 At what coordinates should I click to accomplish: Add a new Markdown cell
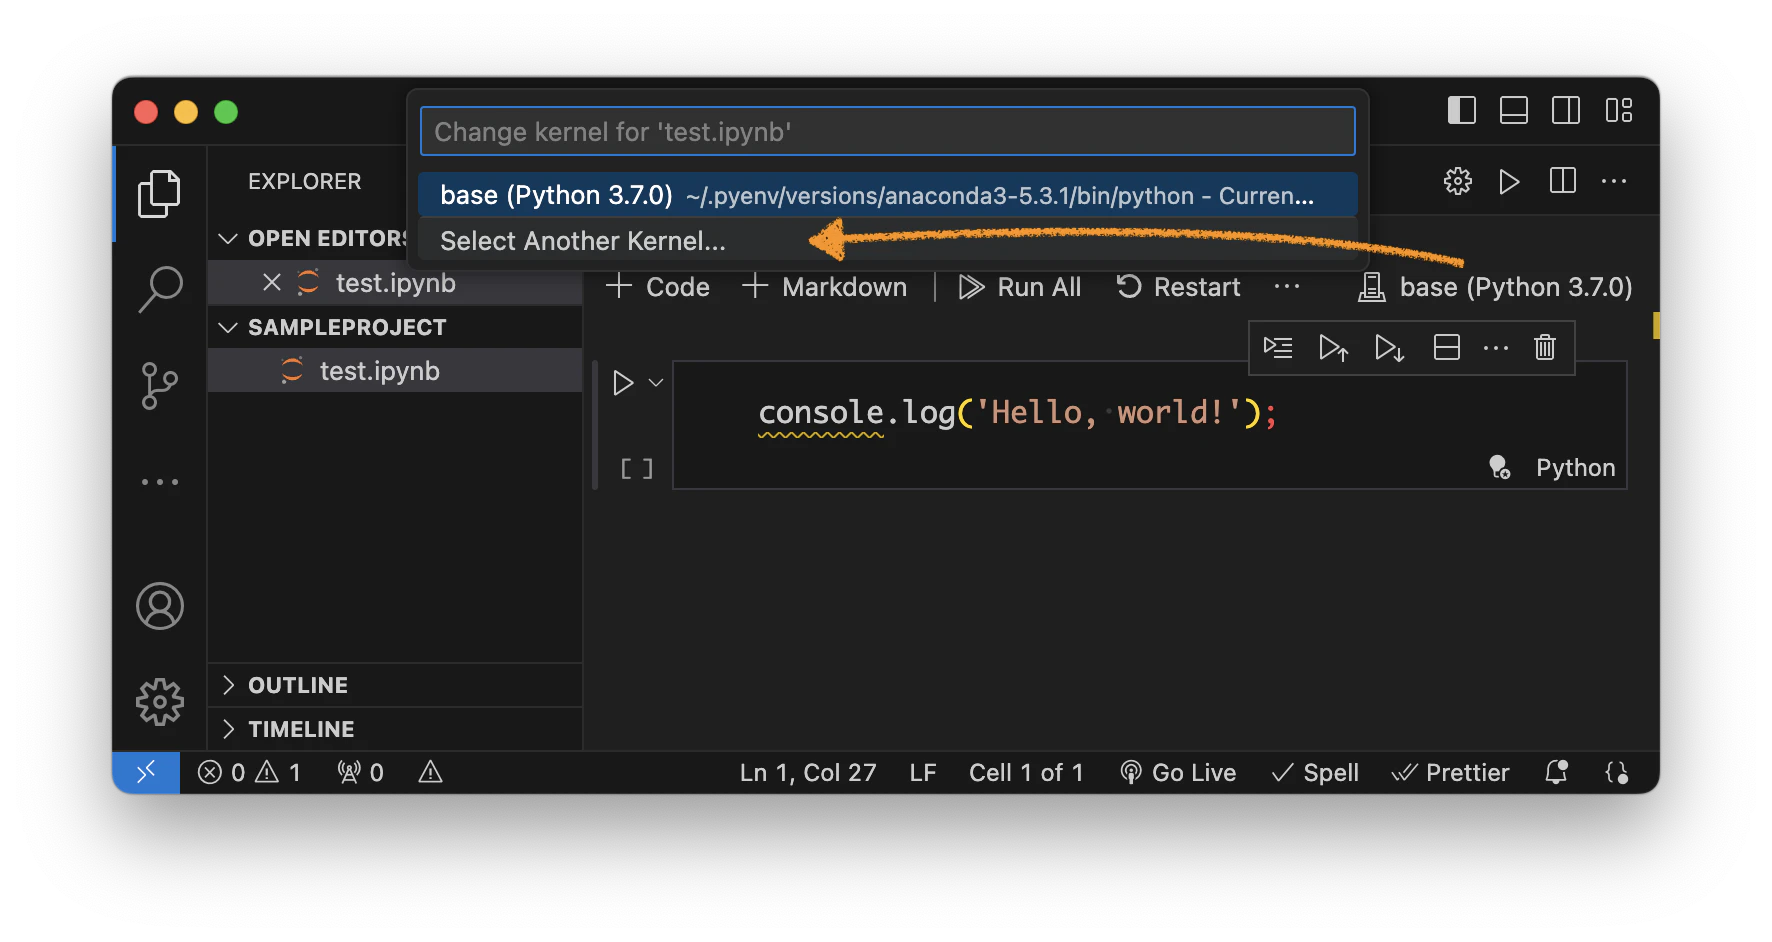pos(824,287)
